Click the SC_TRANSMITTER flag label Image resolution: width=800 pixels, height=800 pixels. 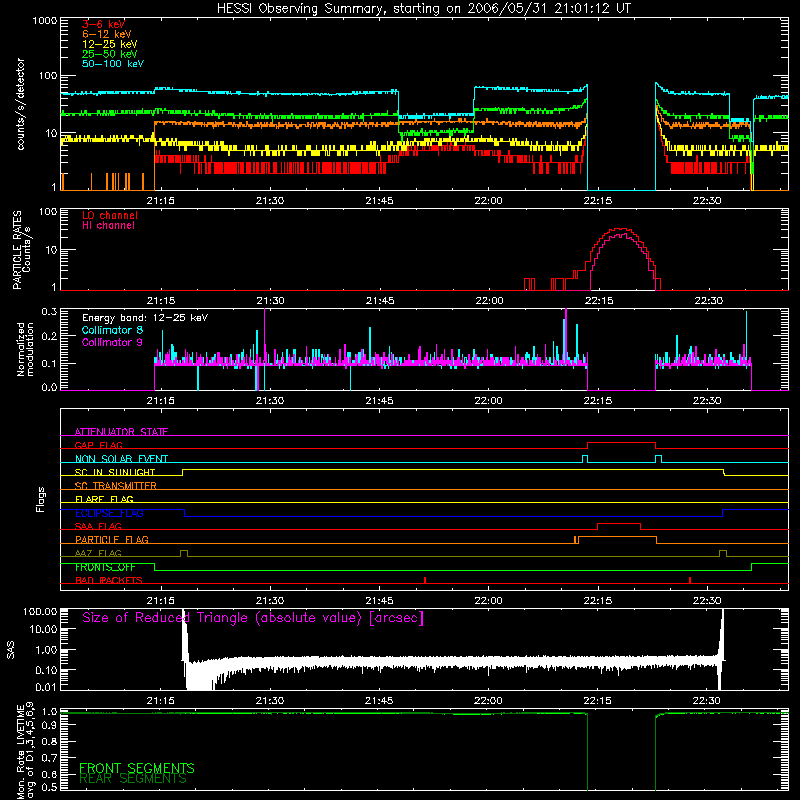point(116,485)
